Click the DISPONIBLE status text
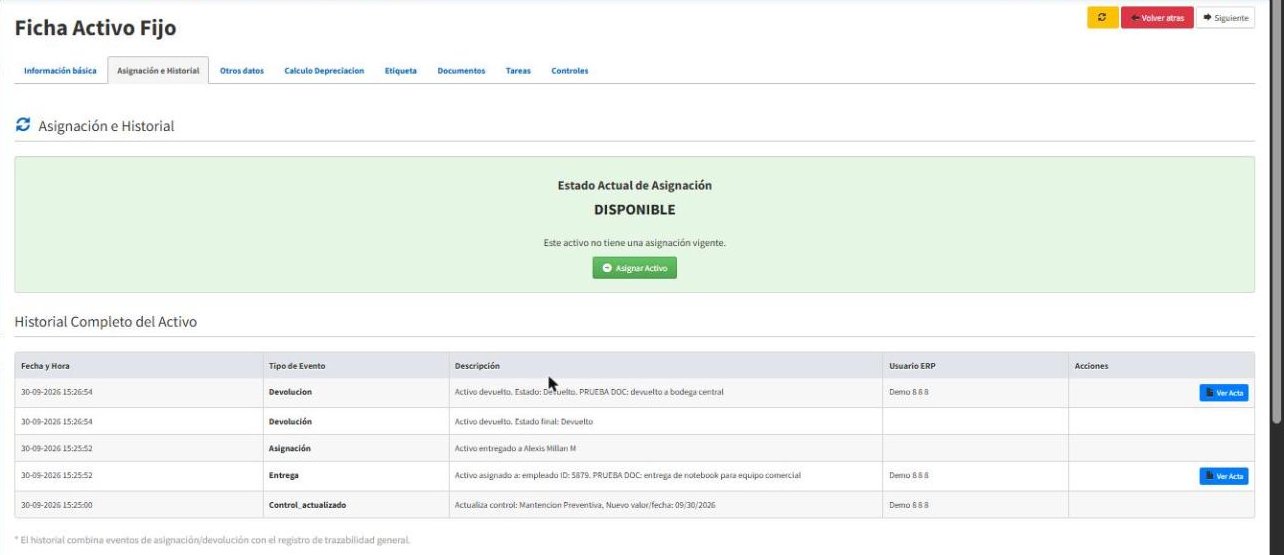1284x555 pixels. point(634,210)
